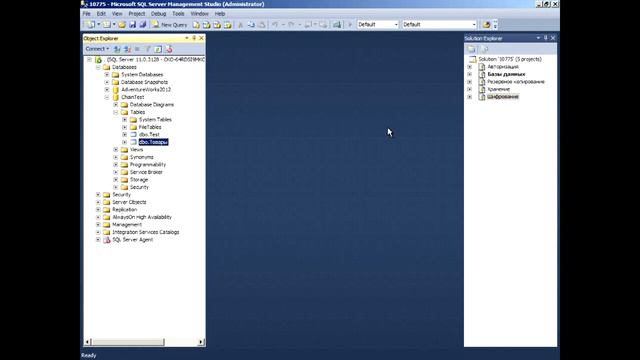Click the SQL Server Agent icon in tree

coord(107,240)
